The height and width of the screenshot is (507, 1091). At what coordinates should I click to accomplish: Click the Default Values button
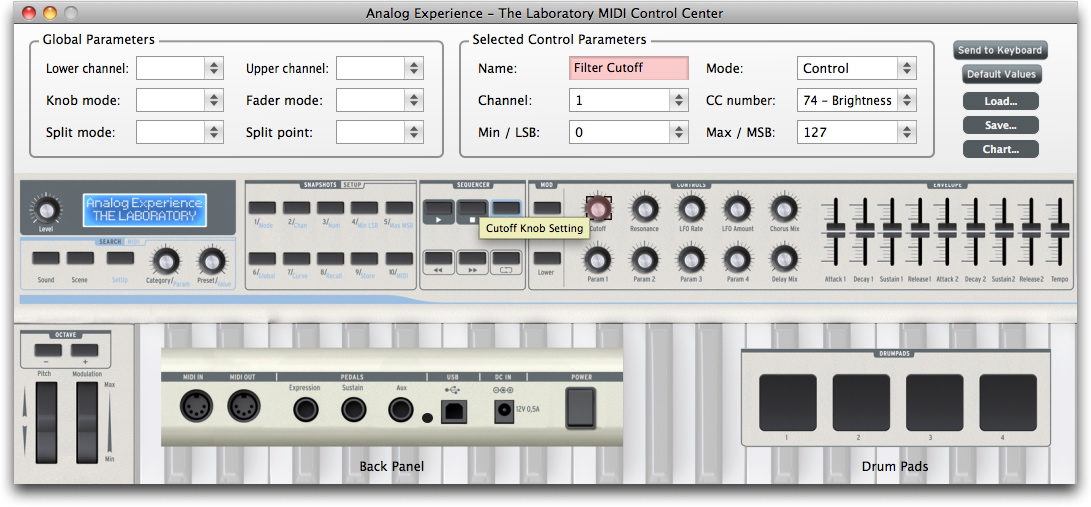[x=1001, y=74]
